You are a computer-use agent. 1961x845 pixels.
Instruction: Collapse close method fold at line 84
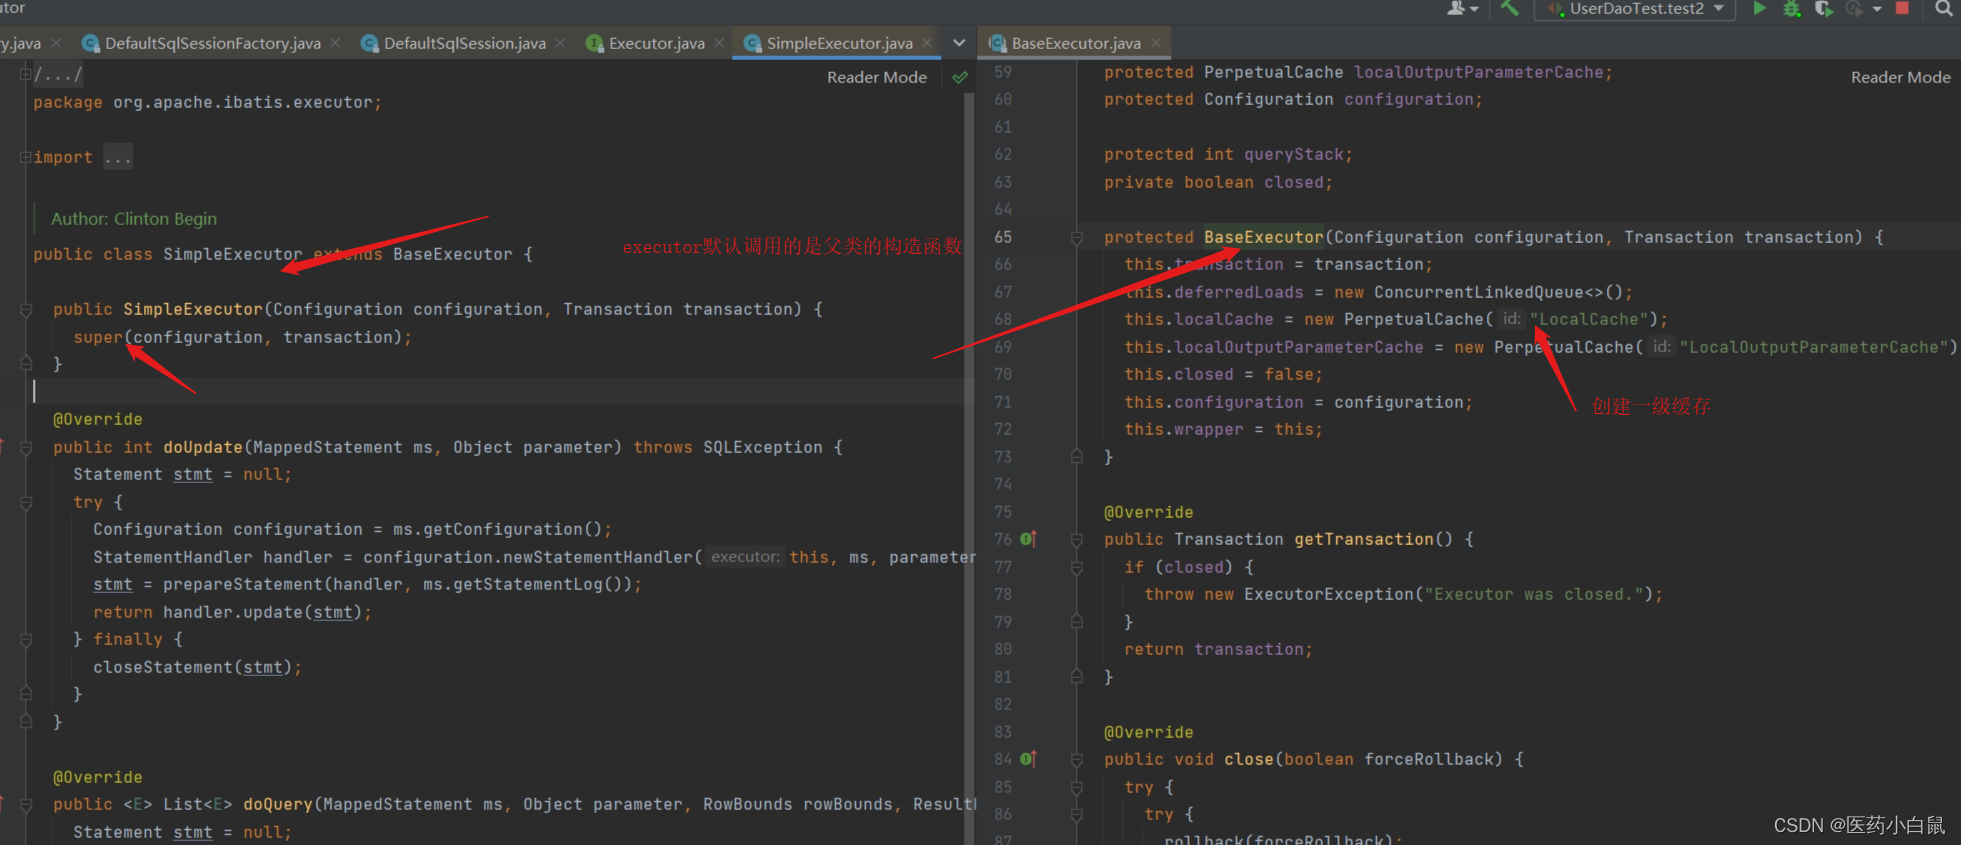pyautogui.click(x=1077, y=760)
